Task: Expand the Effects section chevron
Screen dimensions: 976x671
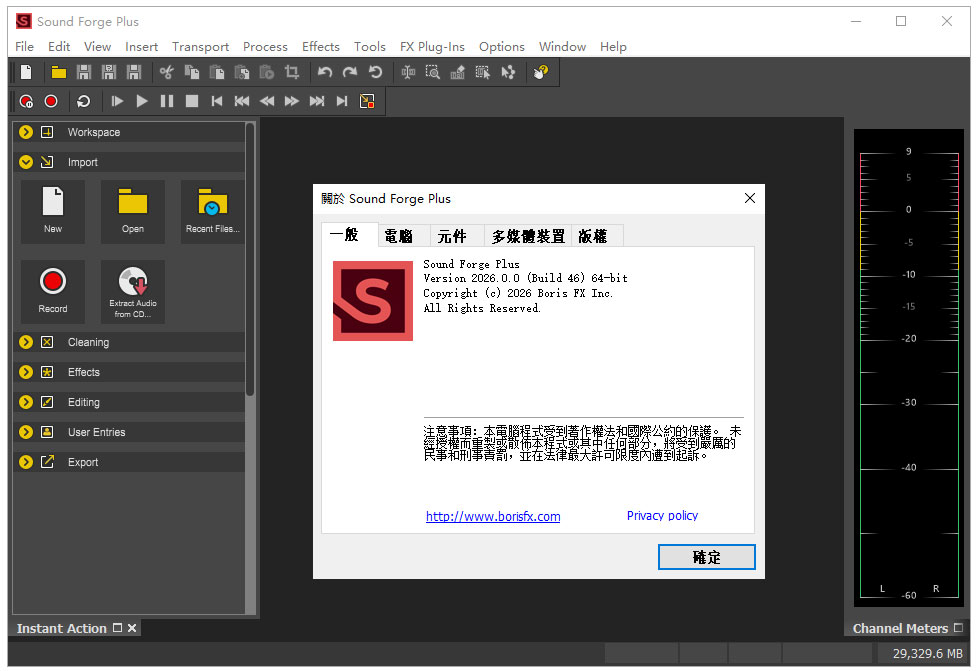Action: (x=26, y=372)
